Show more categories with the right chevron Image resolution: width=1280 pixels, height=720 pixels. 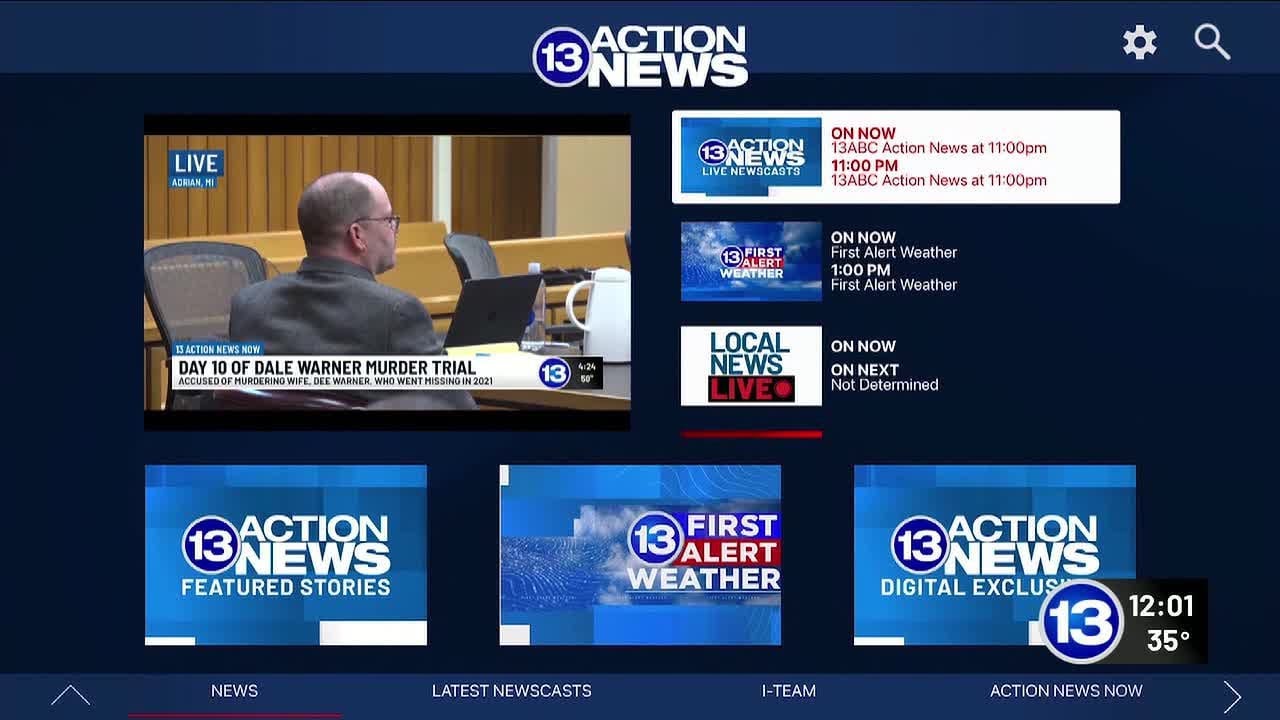(x=1232, y=696)
